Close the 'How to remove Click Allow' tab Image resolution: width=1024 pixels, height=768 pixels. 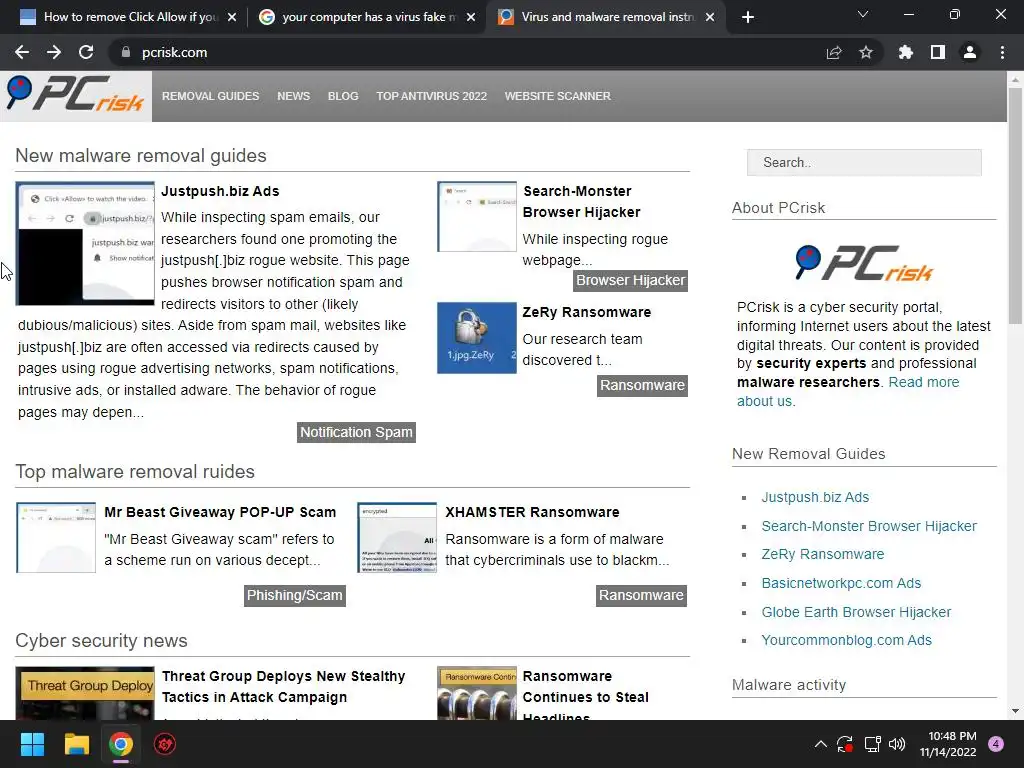click(232, 17)
